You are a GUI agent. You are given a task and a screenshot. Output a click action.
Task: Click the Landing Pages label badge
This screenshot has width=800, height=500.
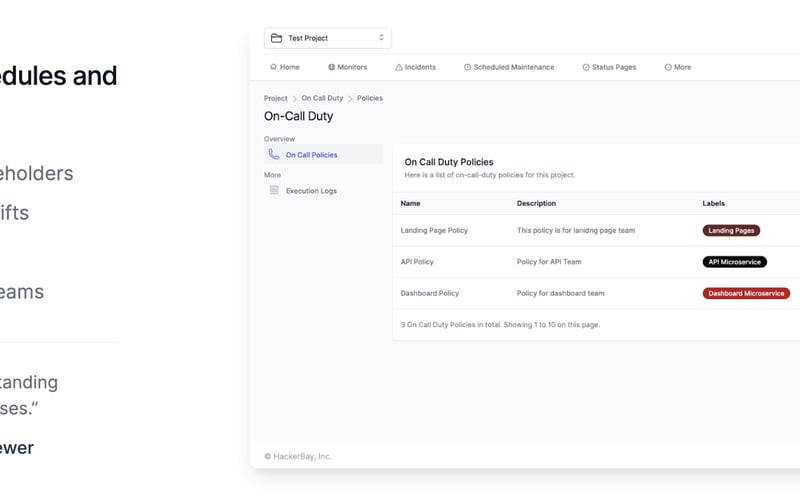(x=731, y=231)
